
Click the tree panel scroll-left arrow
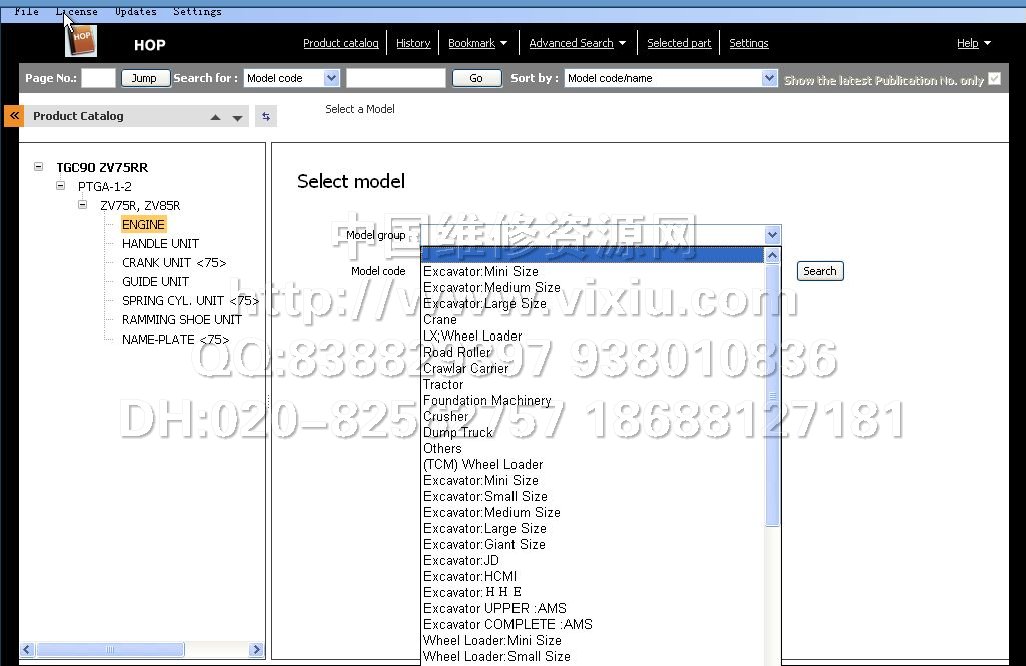26,650
